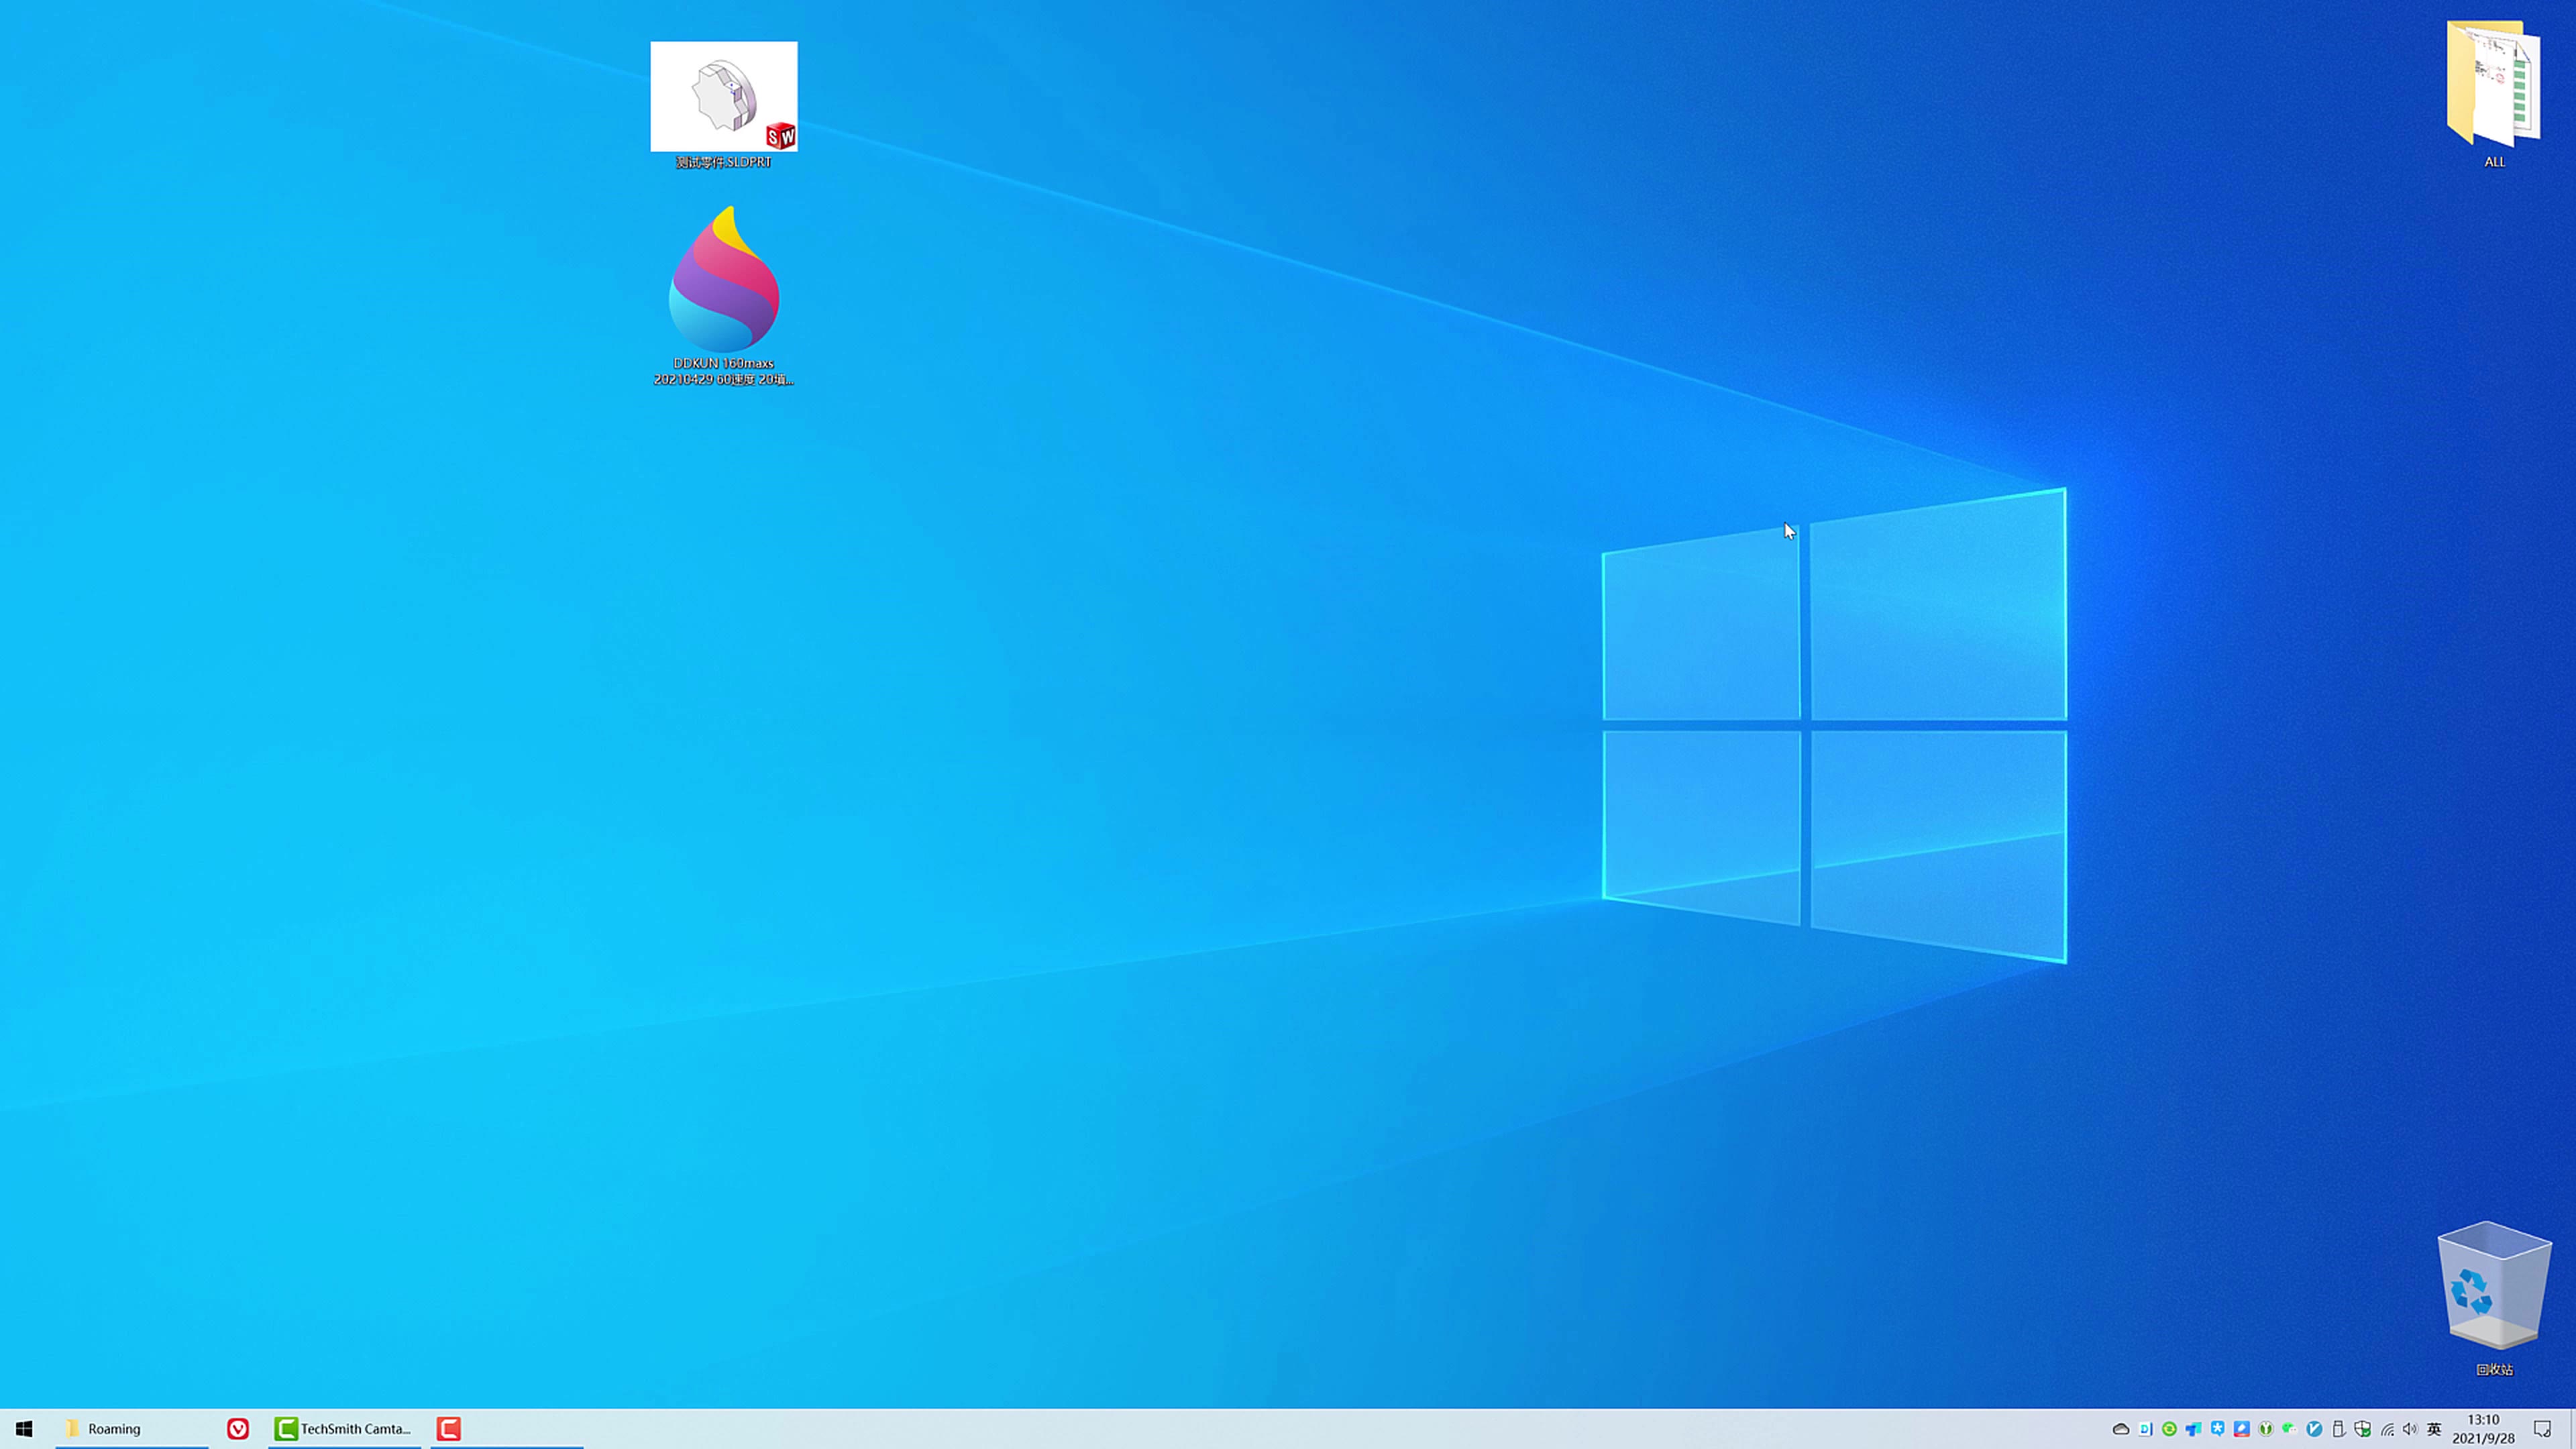
Task: Click the blue checkmark V tray icon
Action: click(x=2314, y=1429)
